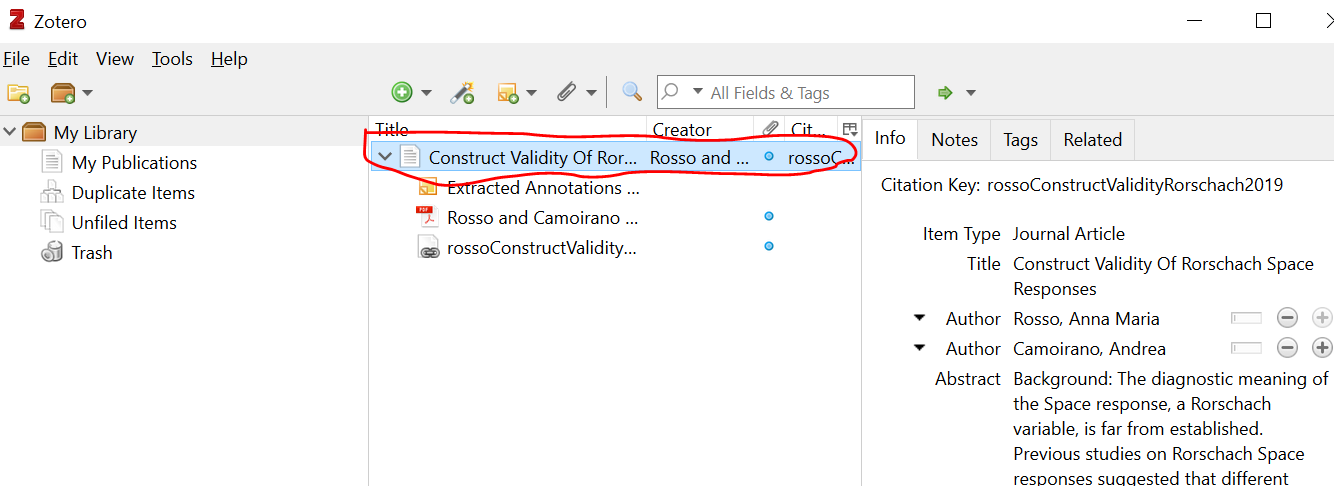
Task: Switch to the Notes tab
Action: pyautogui.click(x=955, y=140)
